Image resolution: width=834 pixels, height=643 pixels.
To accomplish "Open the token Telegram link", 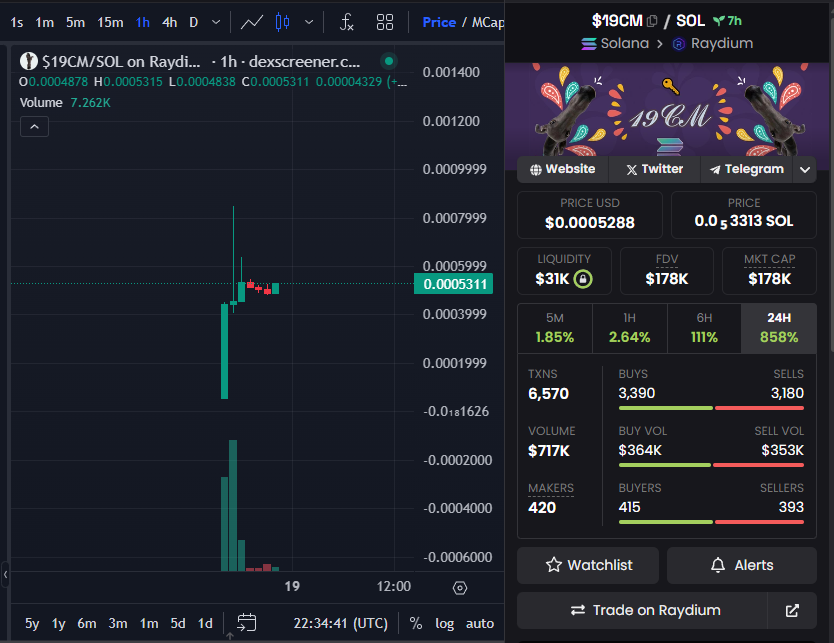I will (x=747, y=170).
